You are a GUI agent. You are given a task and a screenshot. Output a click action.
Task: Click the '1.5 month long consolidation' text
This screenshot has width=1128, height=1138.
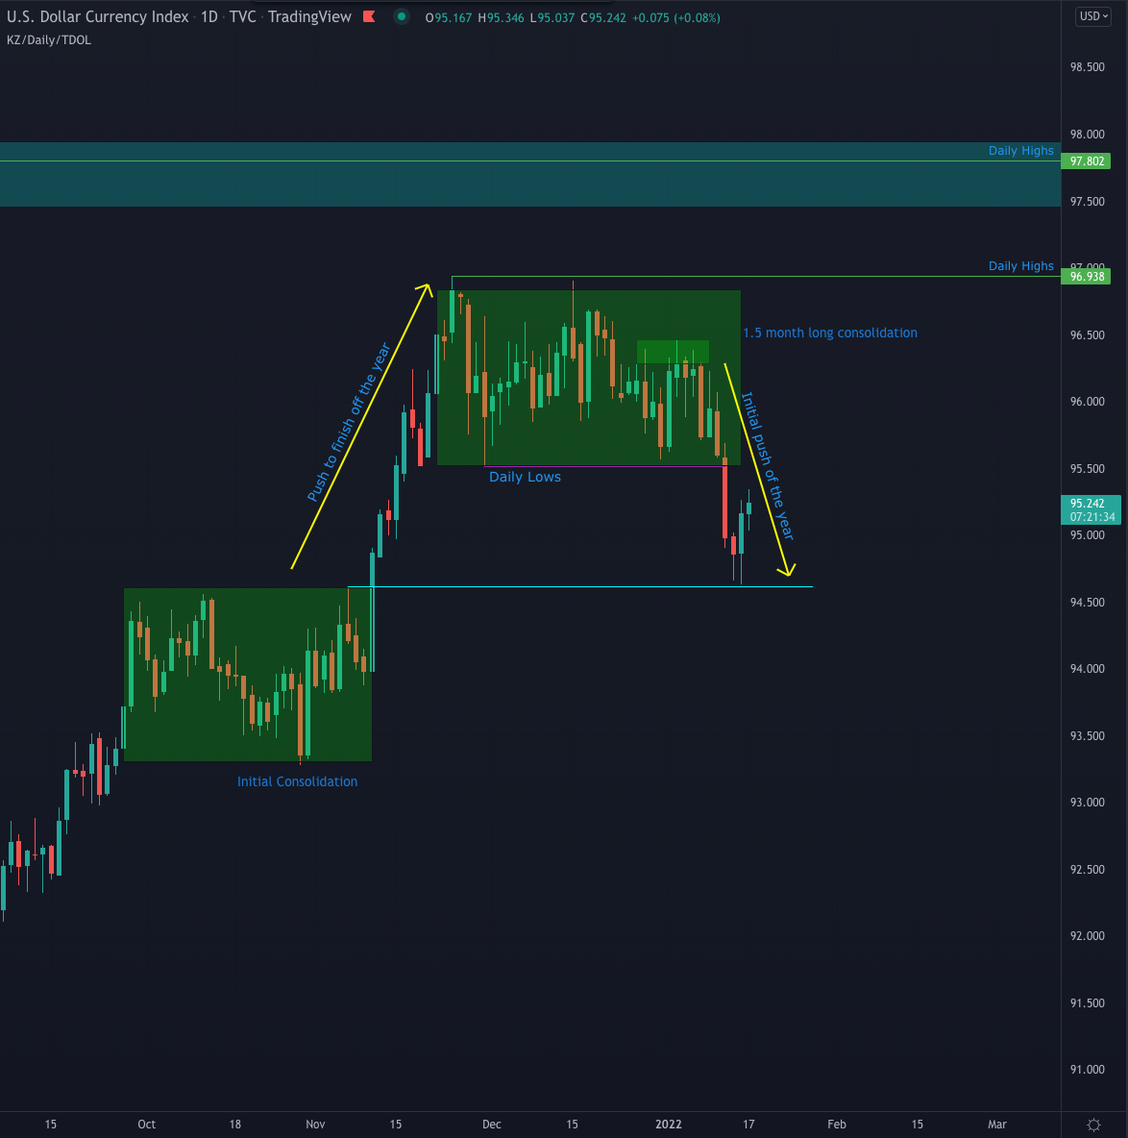coord(829,333)
